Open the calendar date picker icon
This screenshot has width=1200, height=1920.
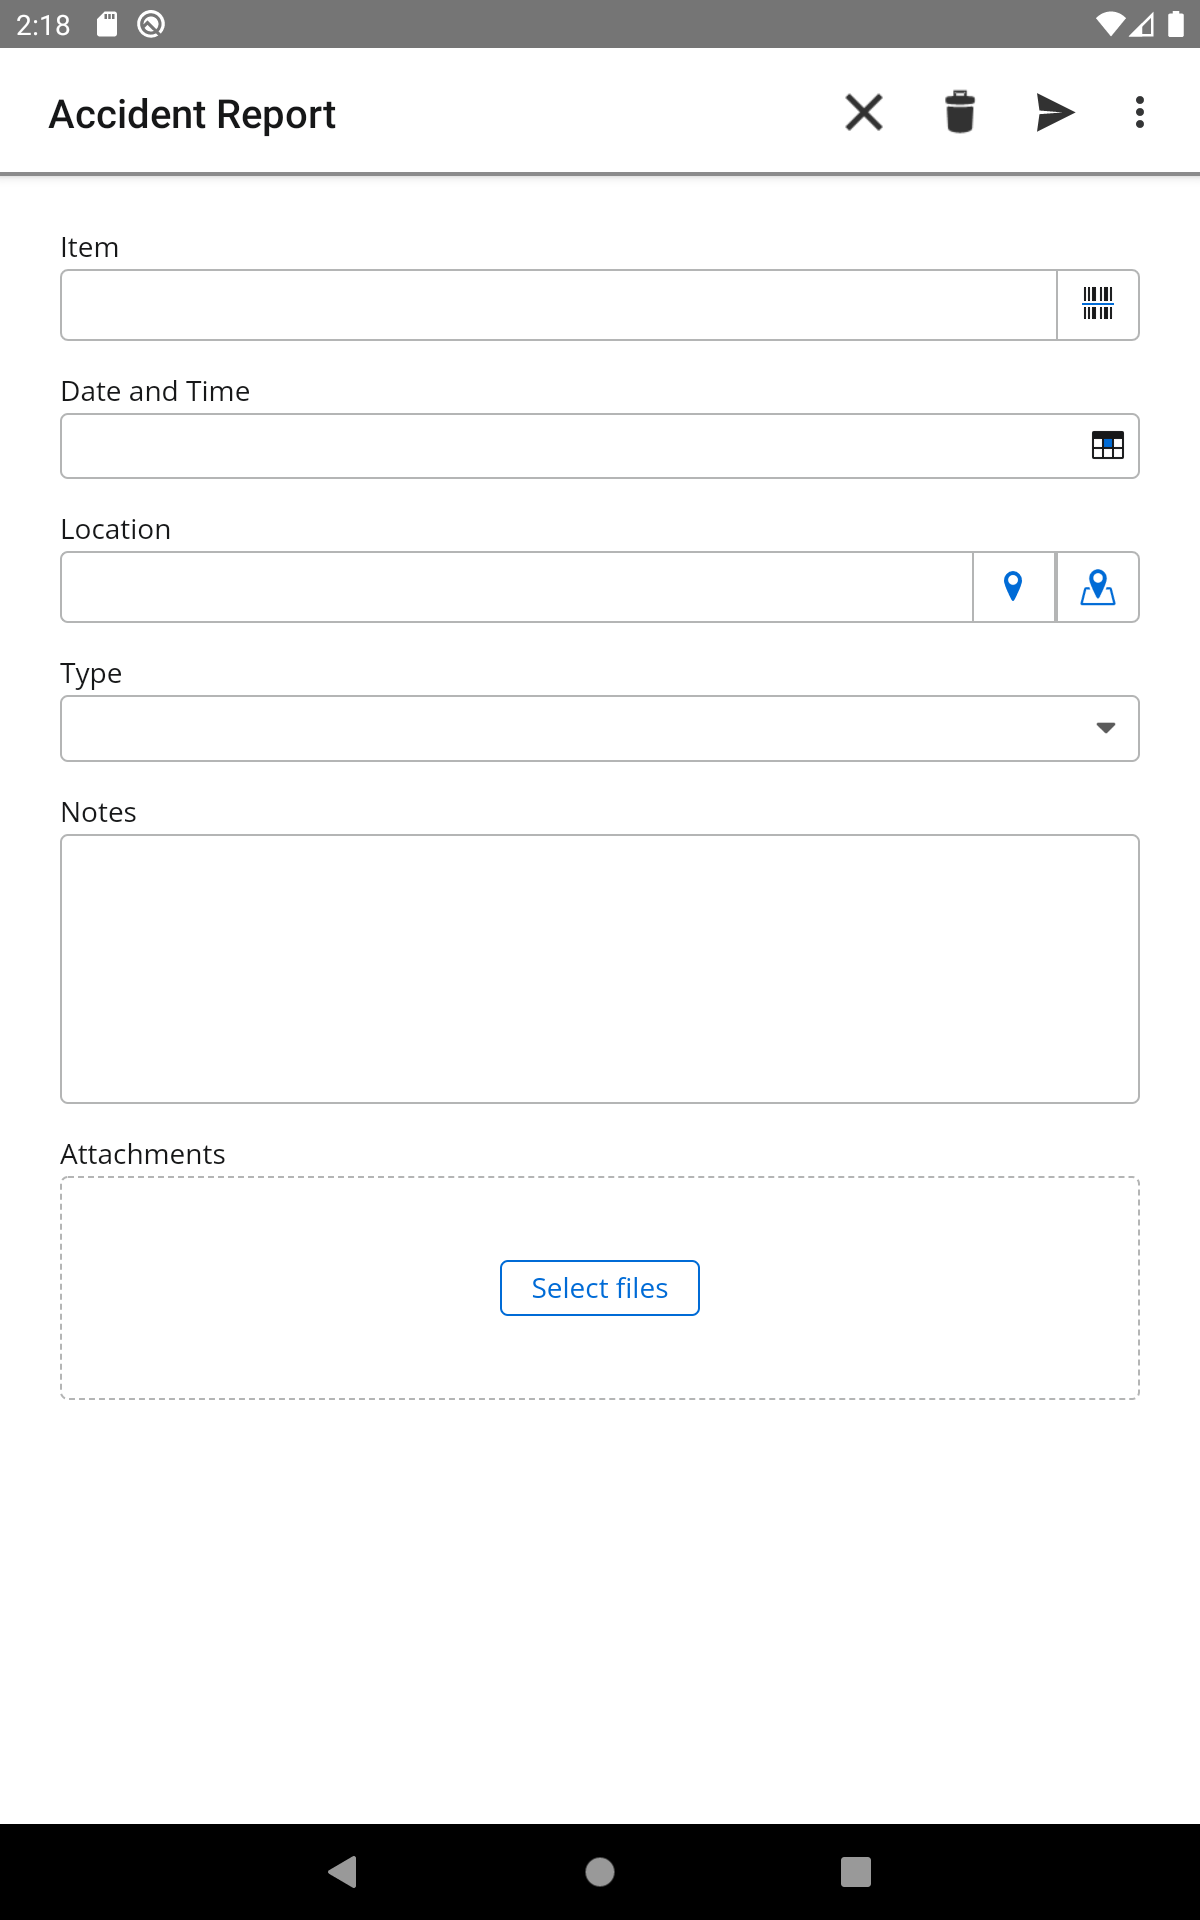[1108, 445]
